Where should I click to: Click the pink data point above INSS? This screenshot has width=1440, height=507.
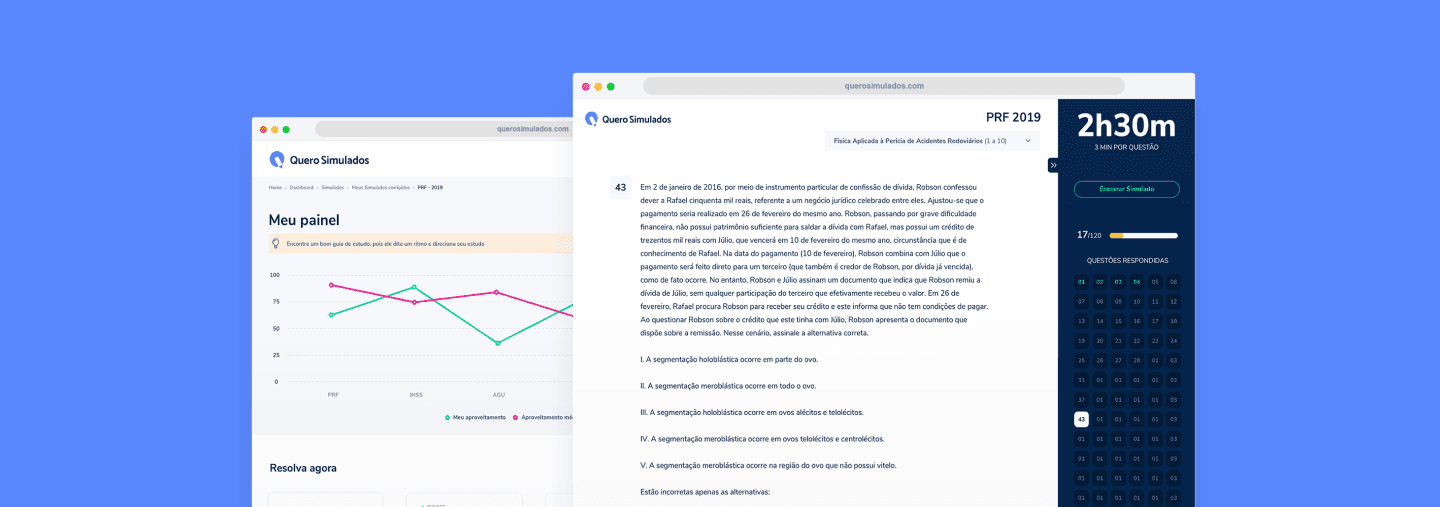tap(414, 302)
